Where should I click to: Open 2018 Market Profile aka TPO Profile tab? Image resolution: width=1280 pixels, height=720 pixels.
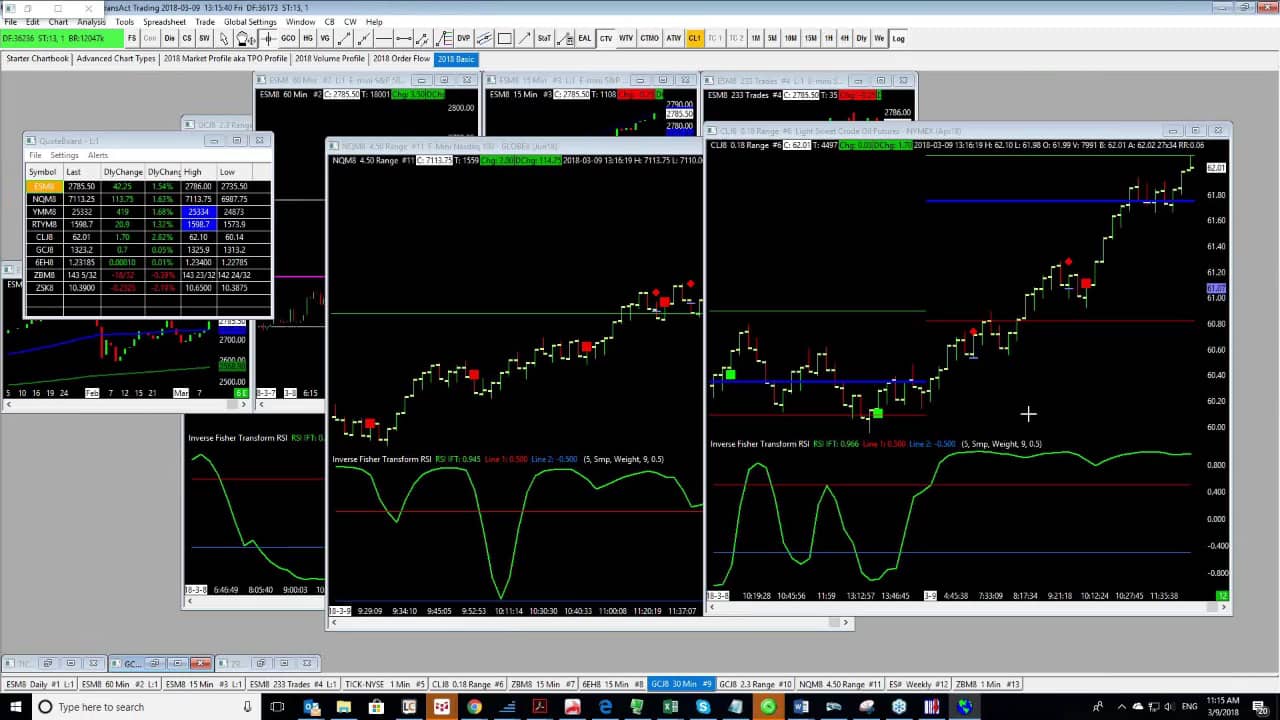click(225, 59)
